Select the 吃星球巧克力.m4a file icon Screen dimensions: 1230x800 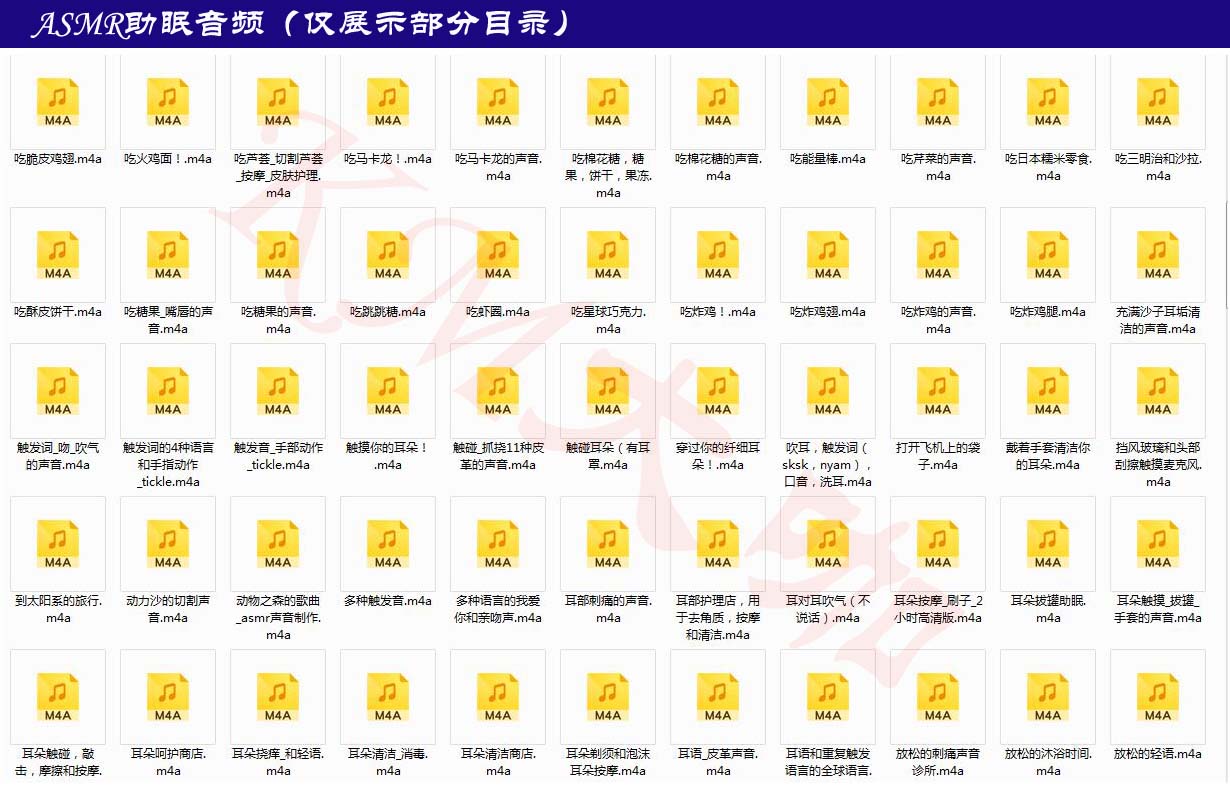[x=608, y=256]
